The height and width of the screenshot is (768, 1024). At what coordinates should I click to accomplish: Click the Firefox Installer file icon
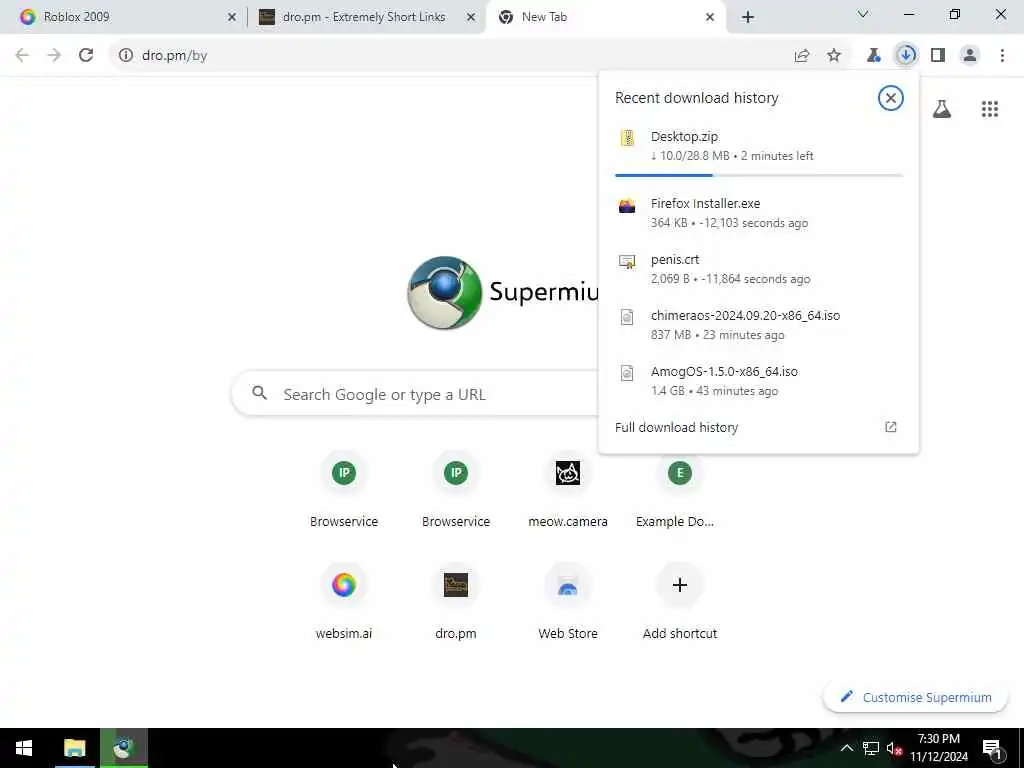click(x=627, y=205)
